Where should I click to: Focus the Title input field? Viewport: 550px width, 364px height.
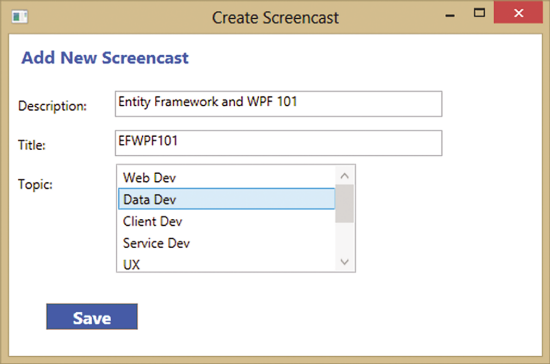[279, 143]
